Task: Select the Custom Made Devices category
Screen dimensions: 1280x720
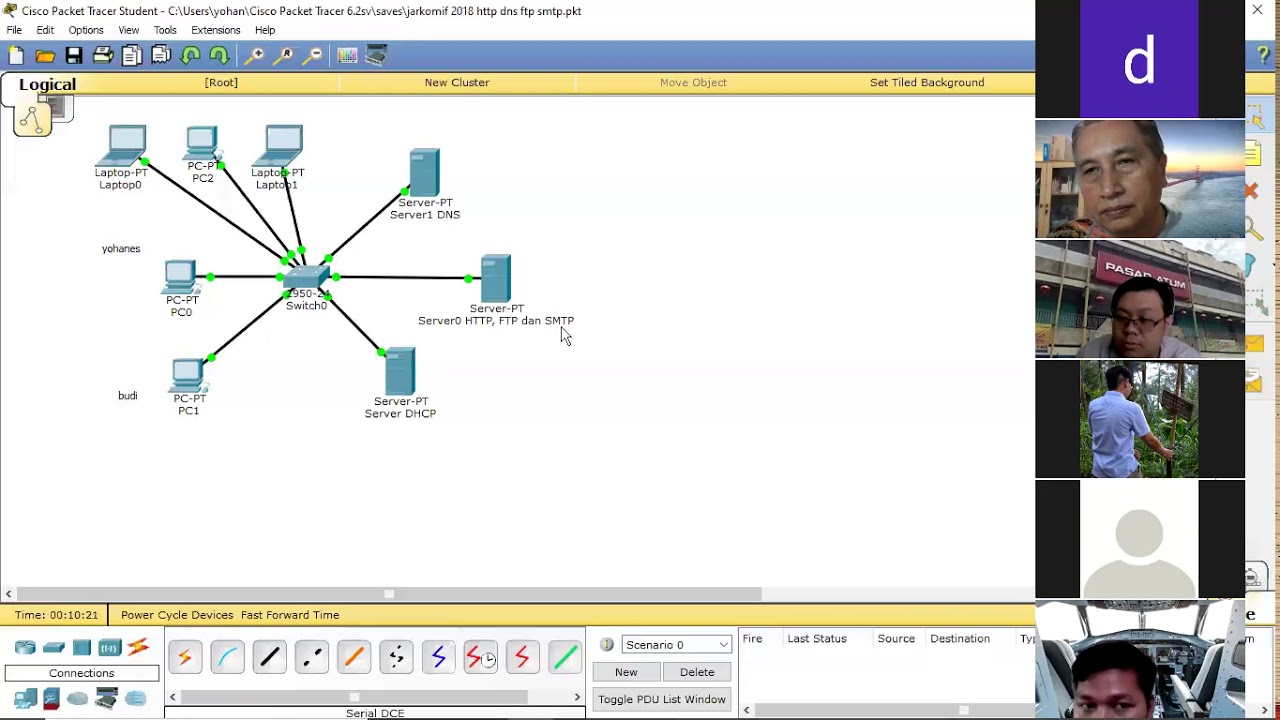Action: click(106, 698)
